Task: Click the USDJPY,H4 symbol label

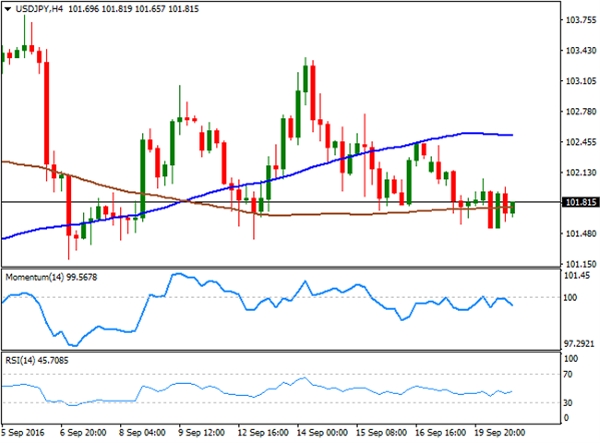Action: point(39,9)
